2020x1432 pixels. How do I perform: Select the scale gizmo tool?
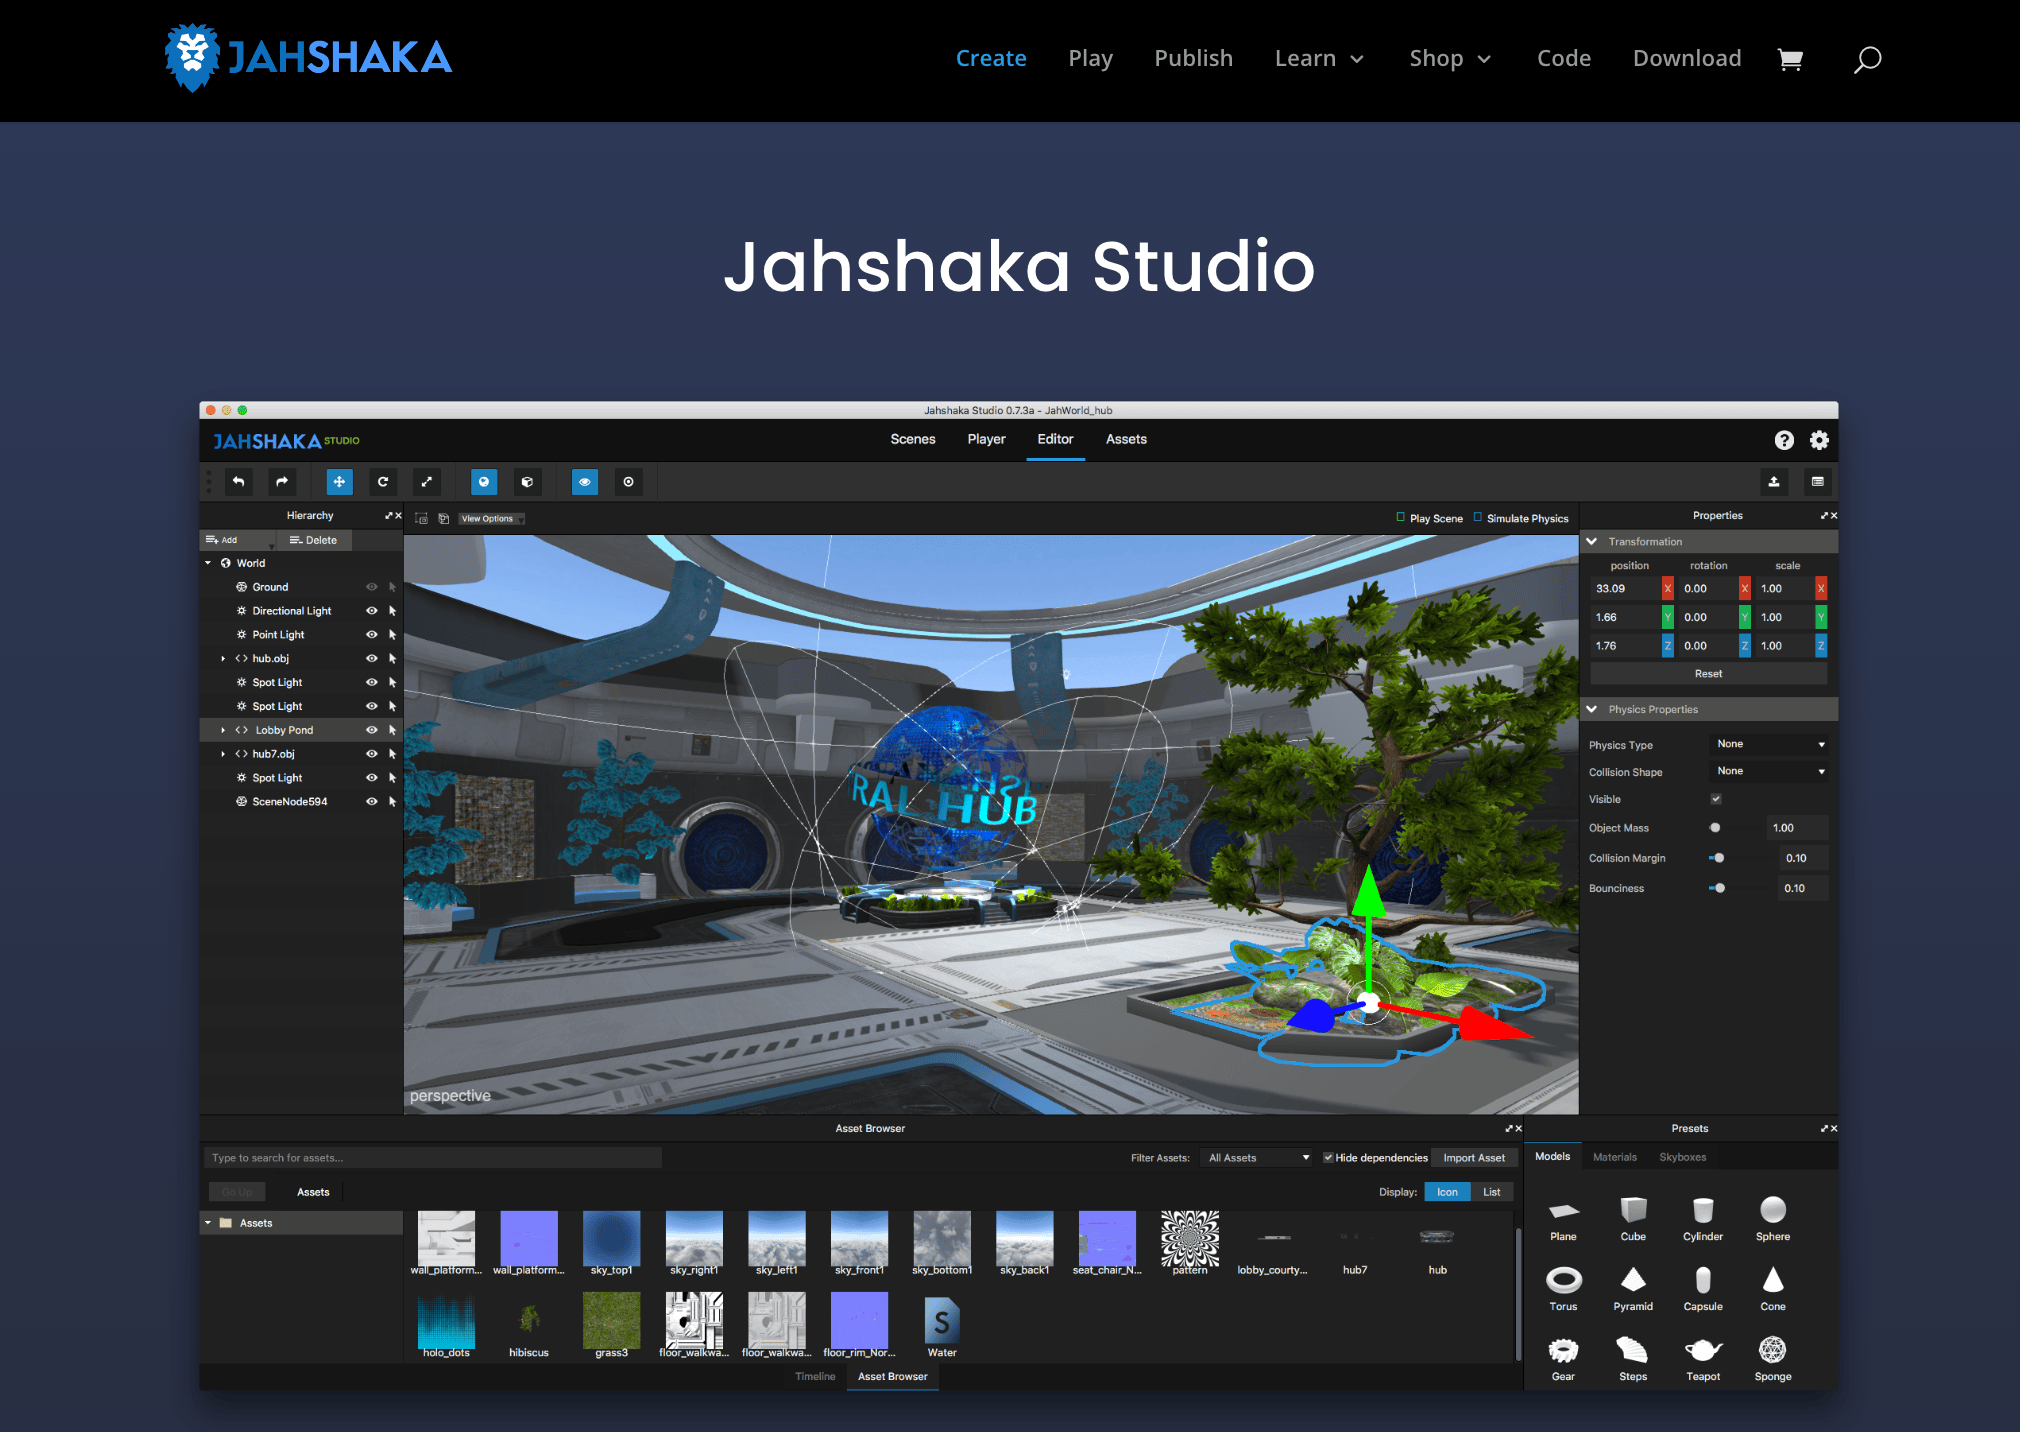(427, 482)
